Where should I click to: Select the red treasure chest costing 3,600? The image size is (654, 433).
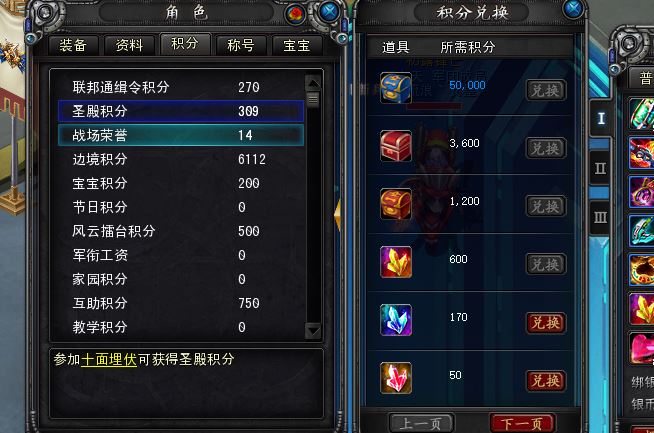[396, 146]
